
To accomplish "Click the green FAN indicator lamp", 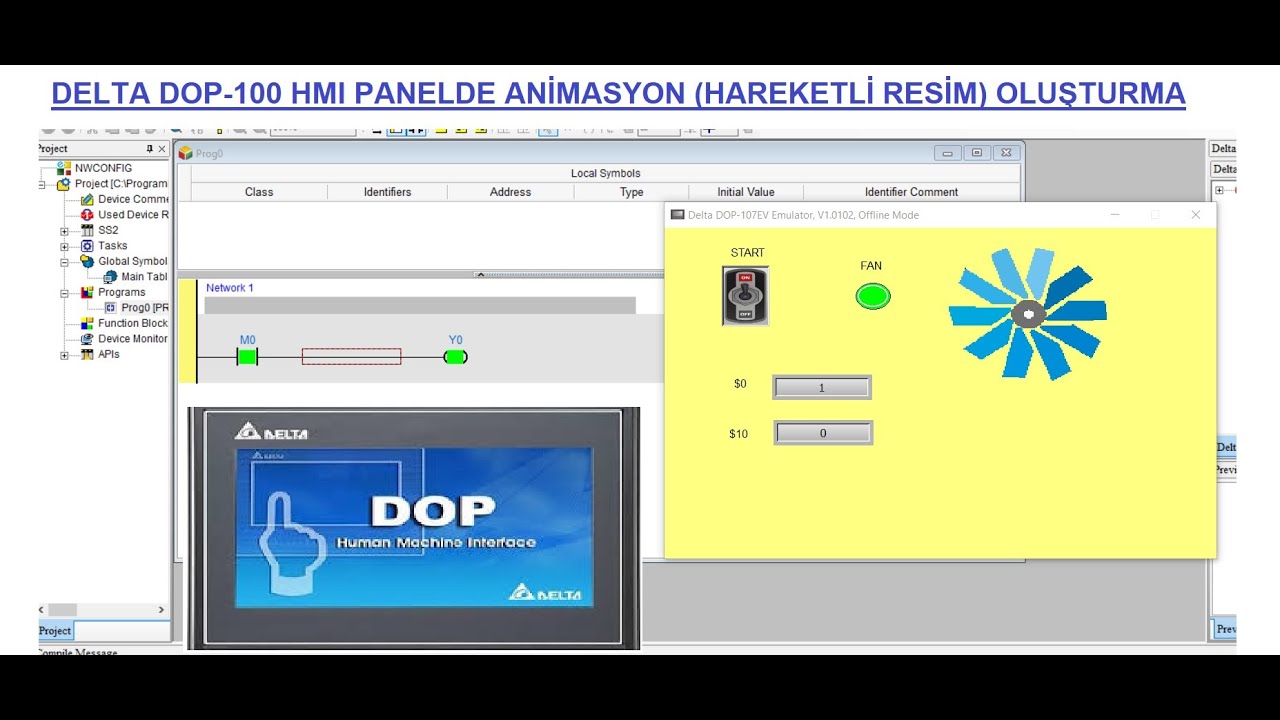I will tap(873, 296).
